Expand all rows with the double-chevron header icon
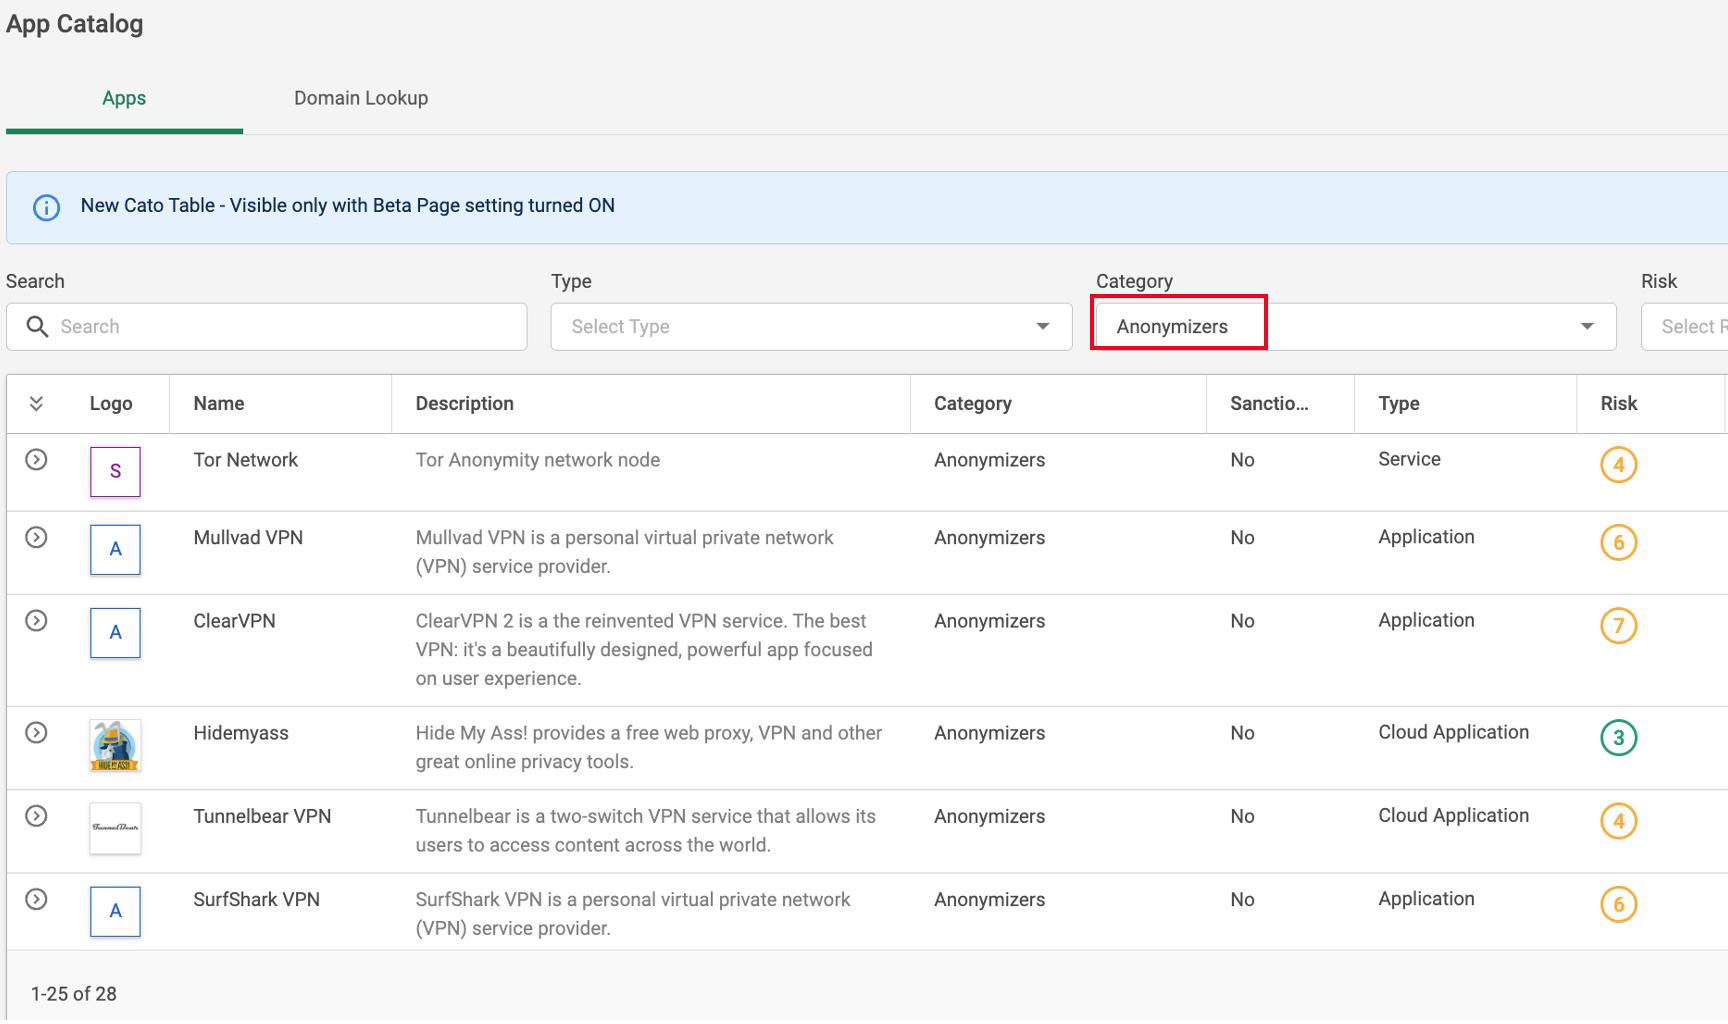1728x1024 pixels. point(36,403)
